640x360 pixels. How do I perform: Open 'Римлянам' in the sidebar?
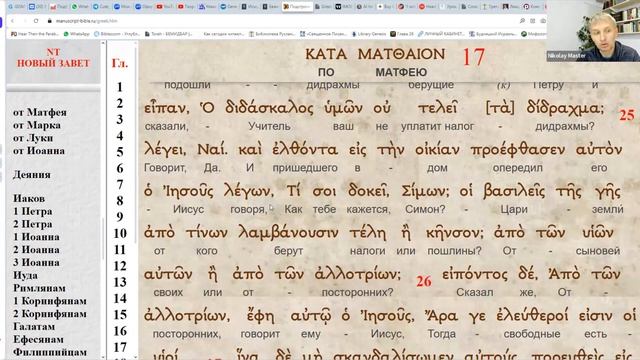(39, 288)
